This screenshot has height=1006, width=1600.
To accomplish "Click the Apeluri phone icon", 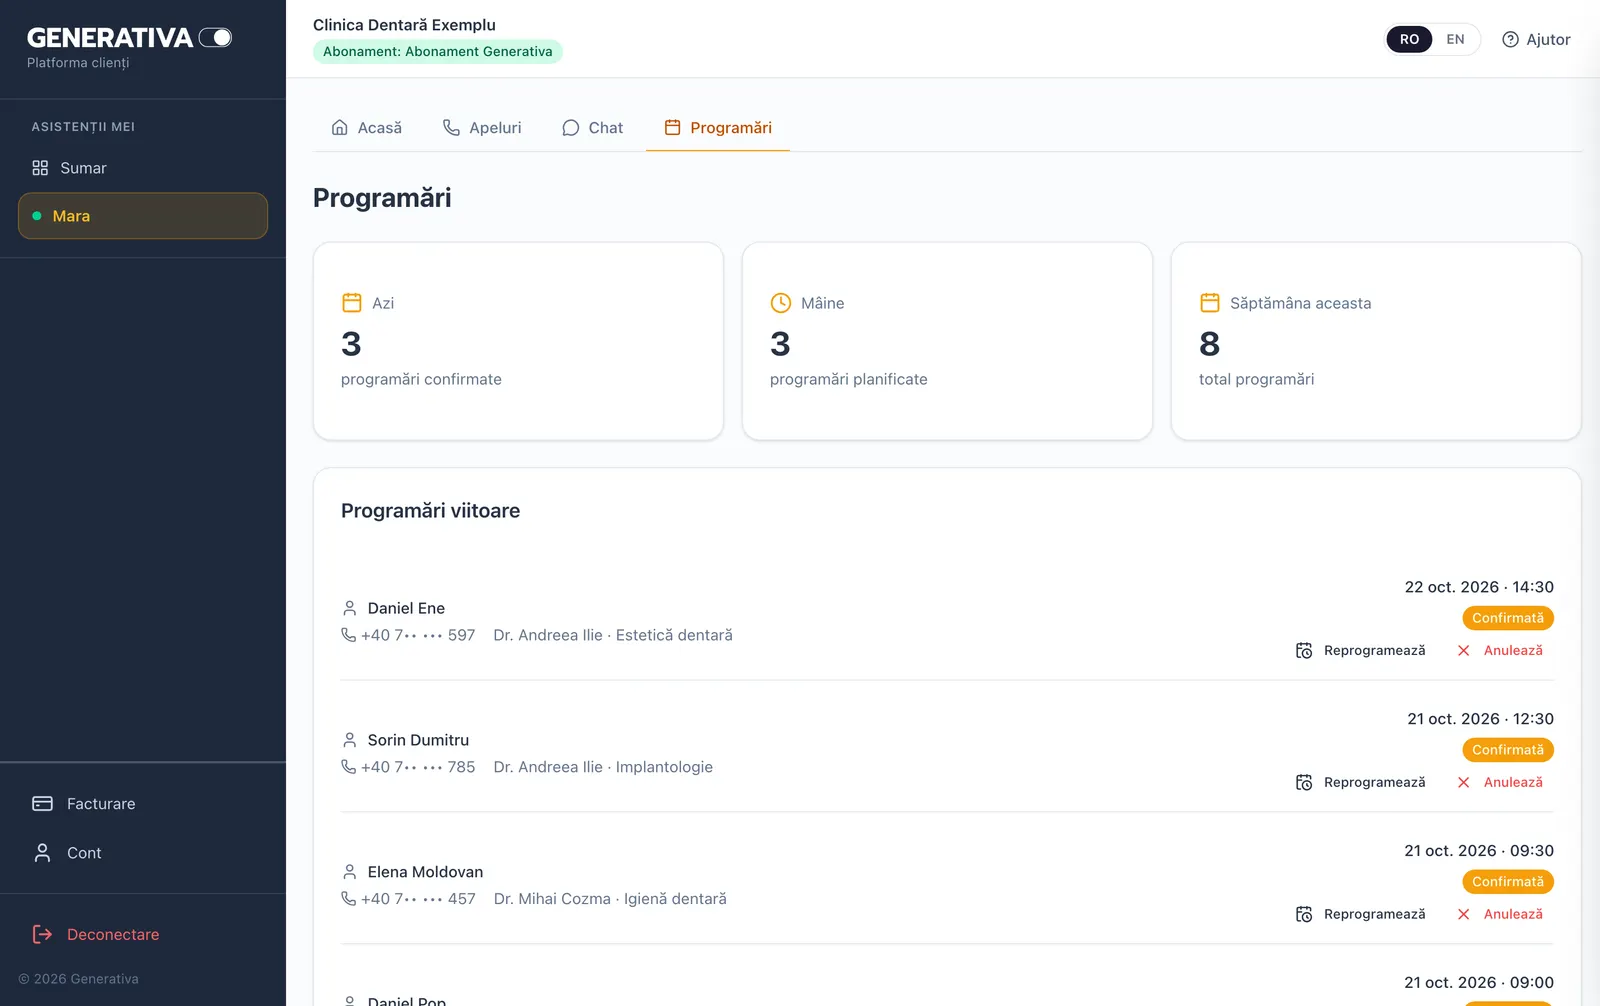I will click(451, 128).
